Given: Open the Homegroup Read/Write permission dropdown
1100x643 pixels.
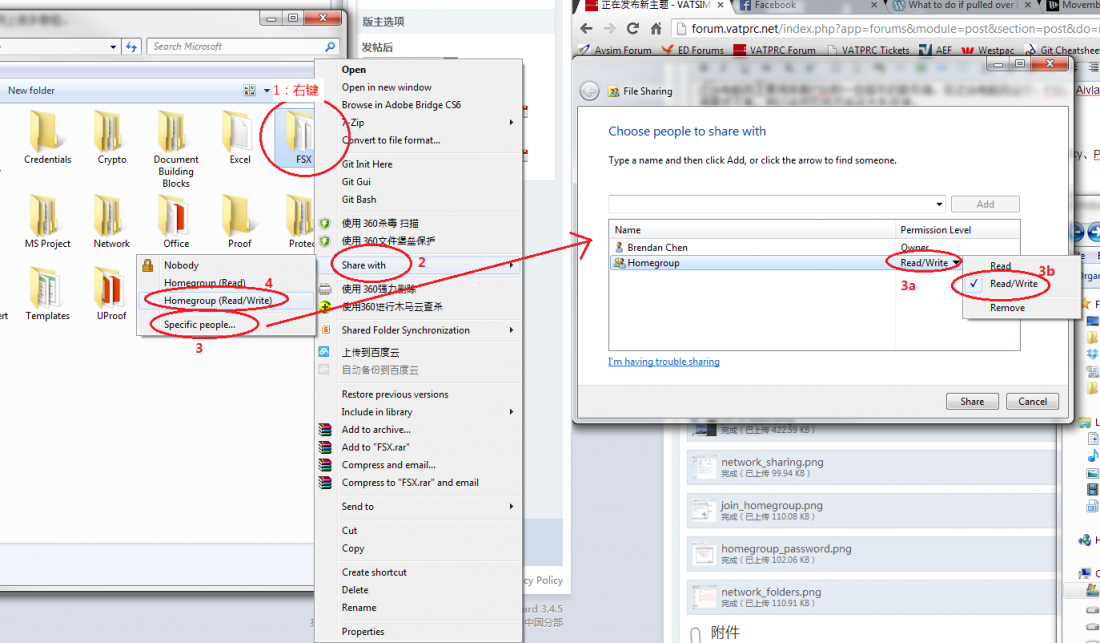Looking at the screenshot, I should click(x=930, y=263).
